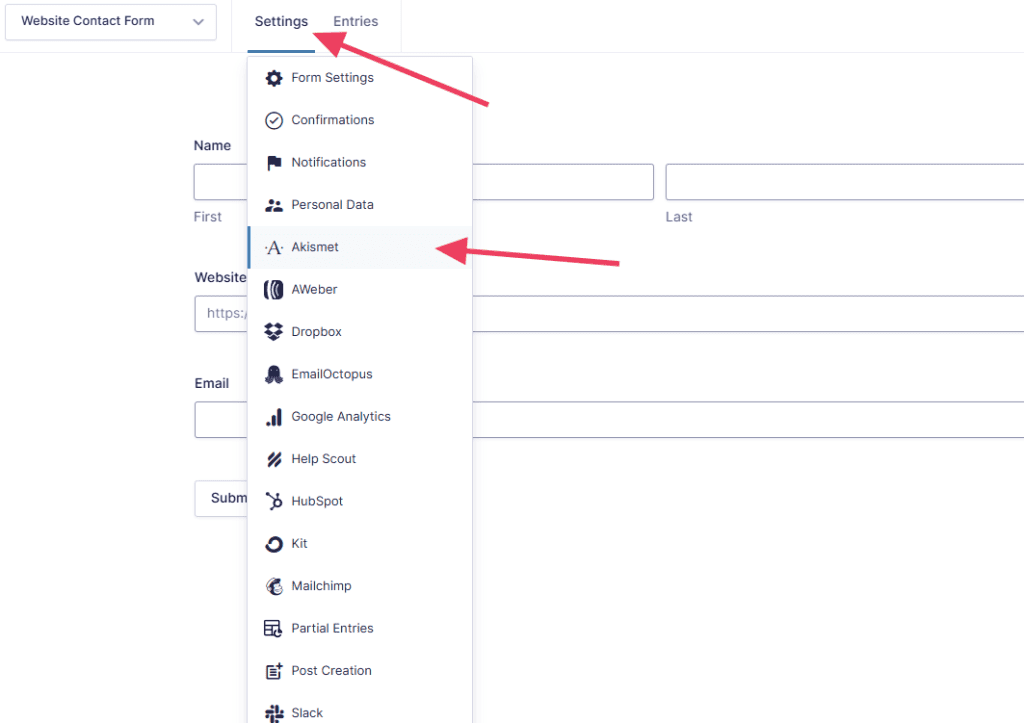Click the Website field label
The width and height of the screenshot is (1024, 723).
[221, 278]
